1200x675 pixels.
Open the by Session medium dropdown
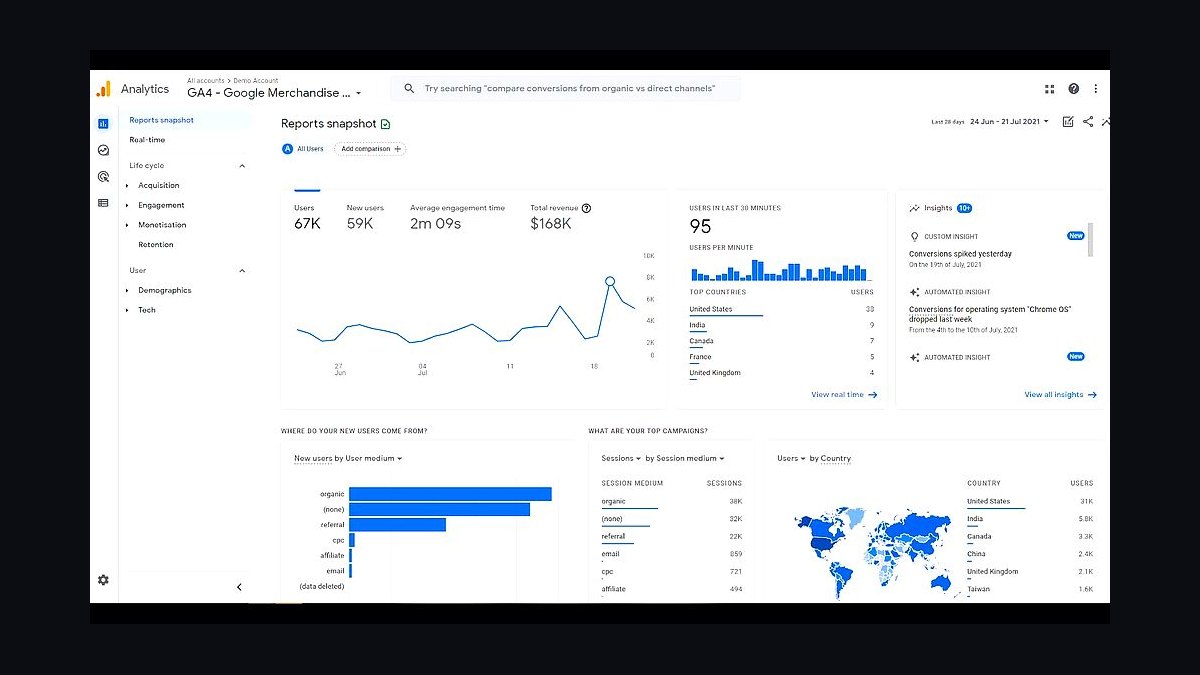click(x=685, y=459)
